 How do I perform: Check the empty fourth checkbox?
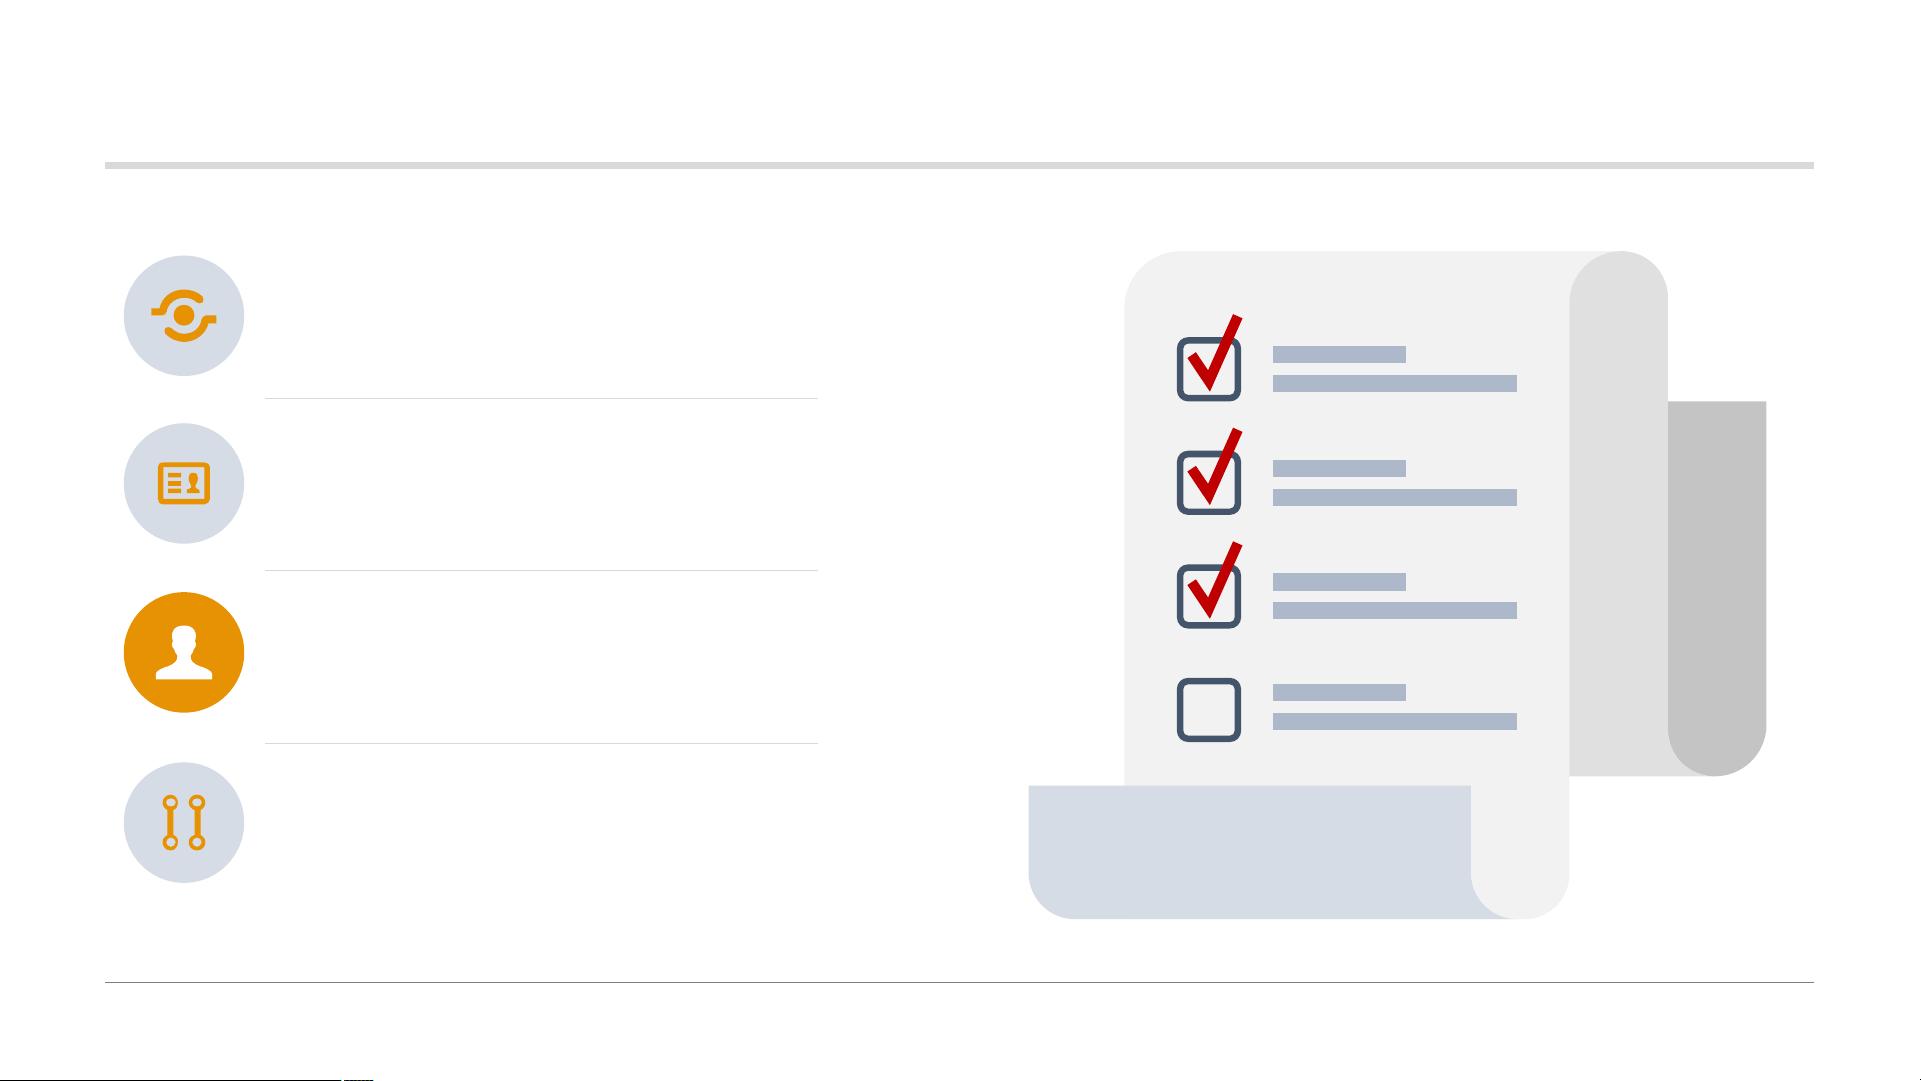pyautogui.click(x=1209, y=710)
